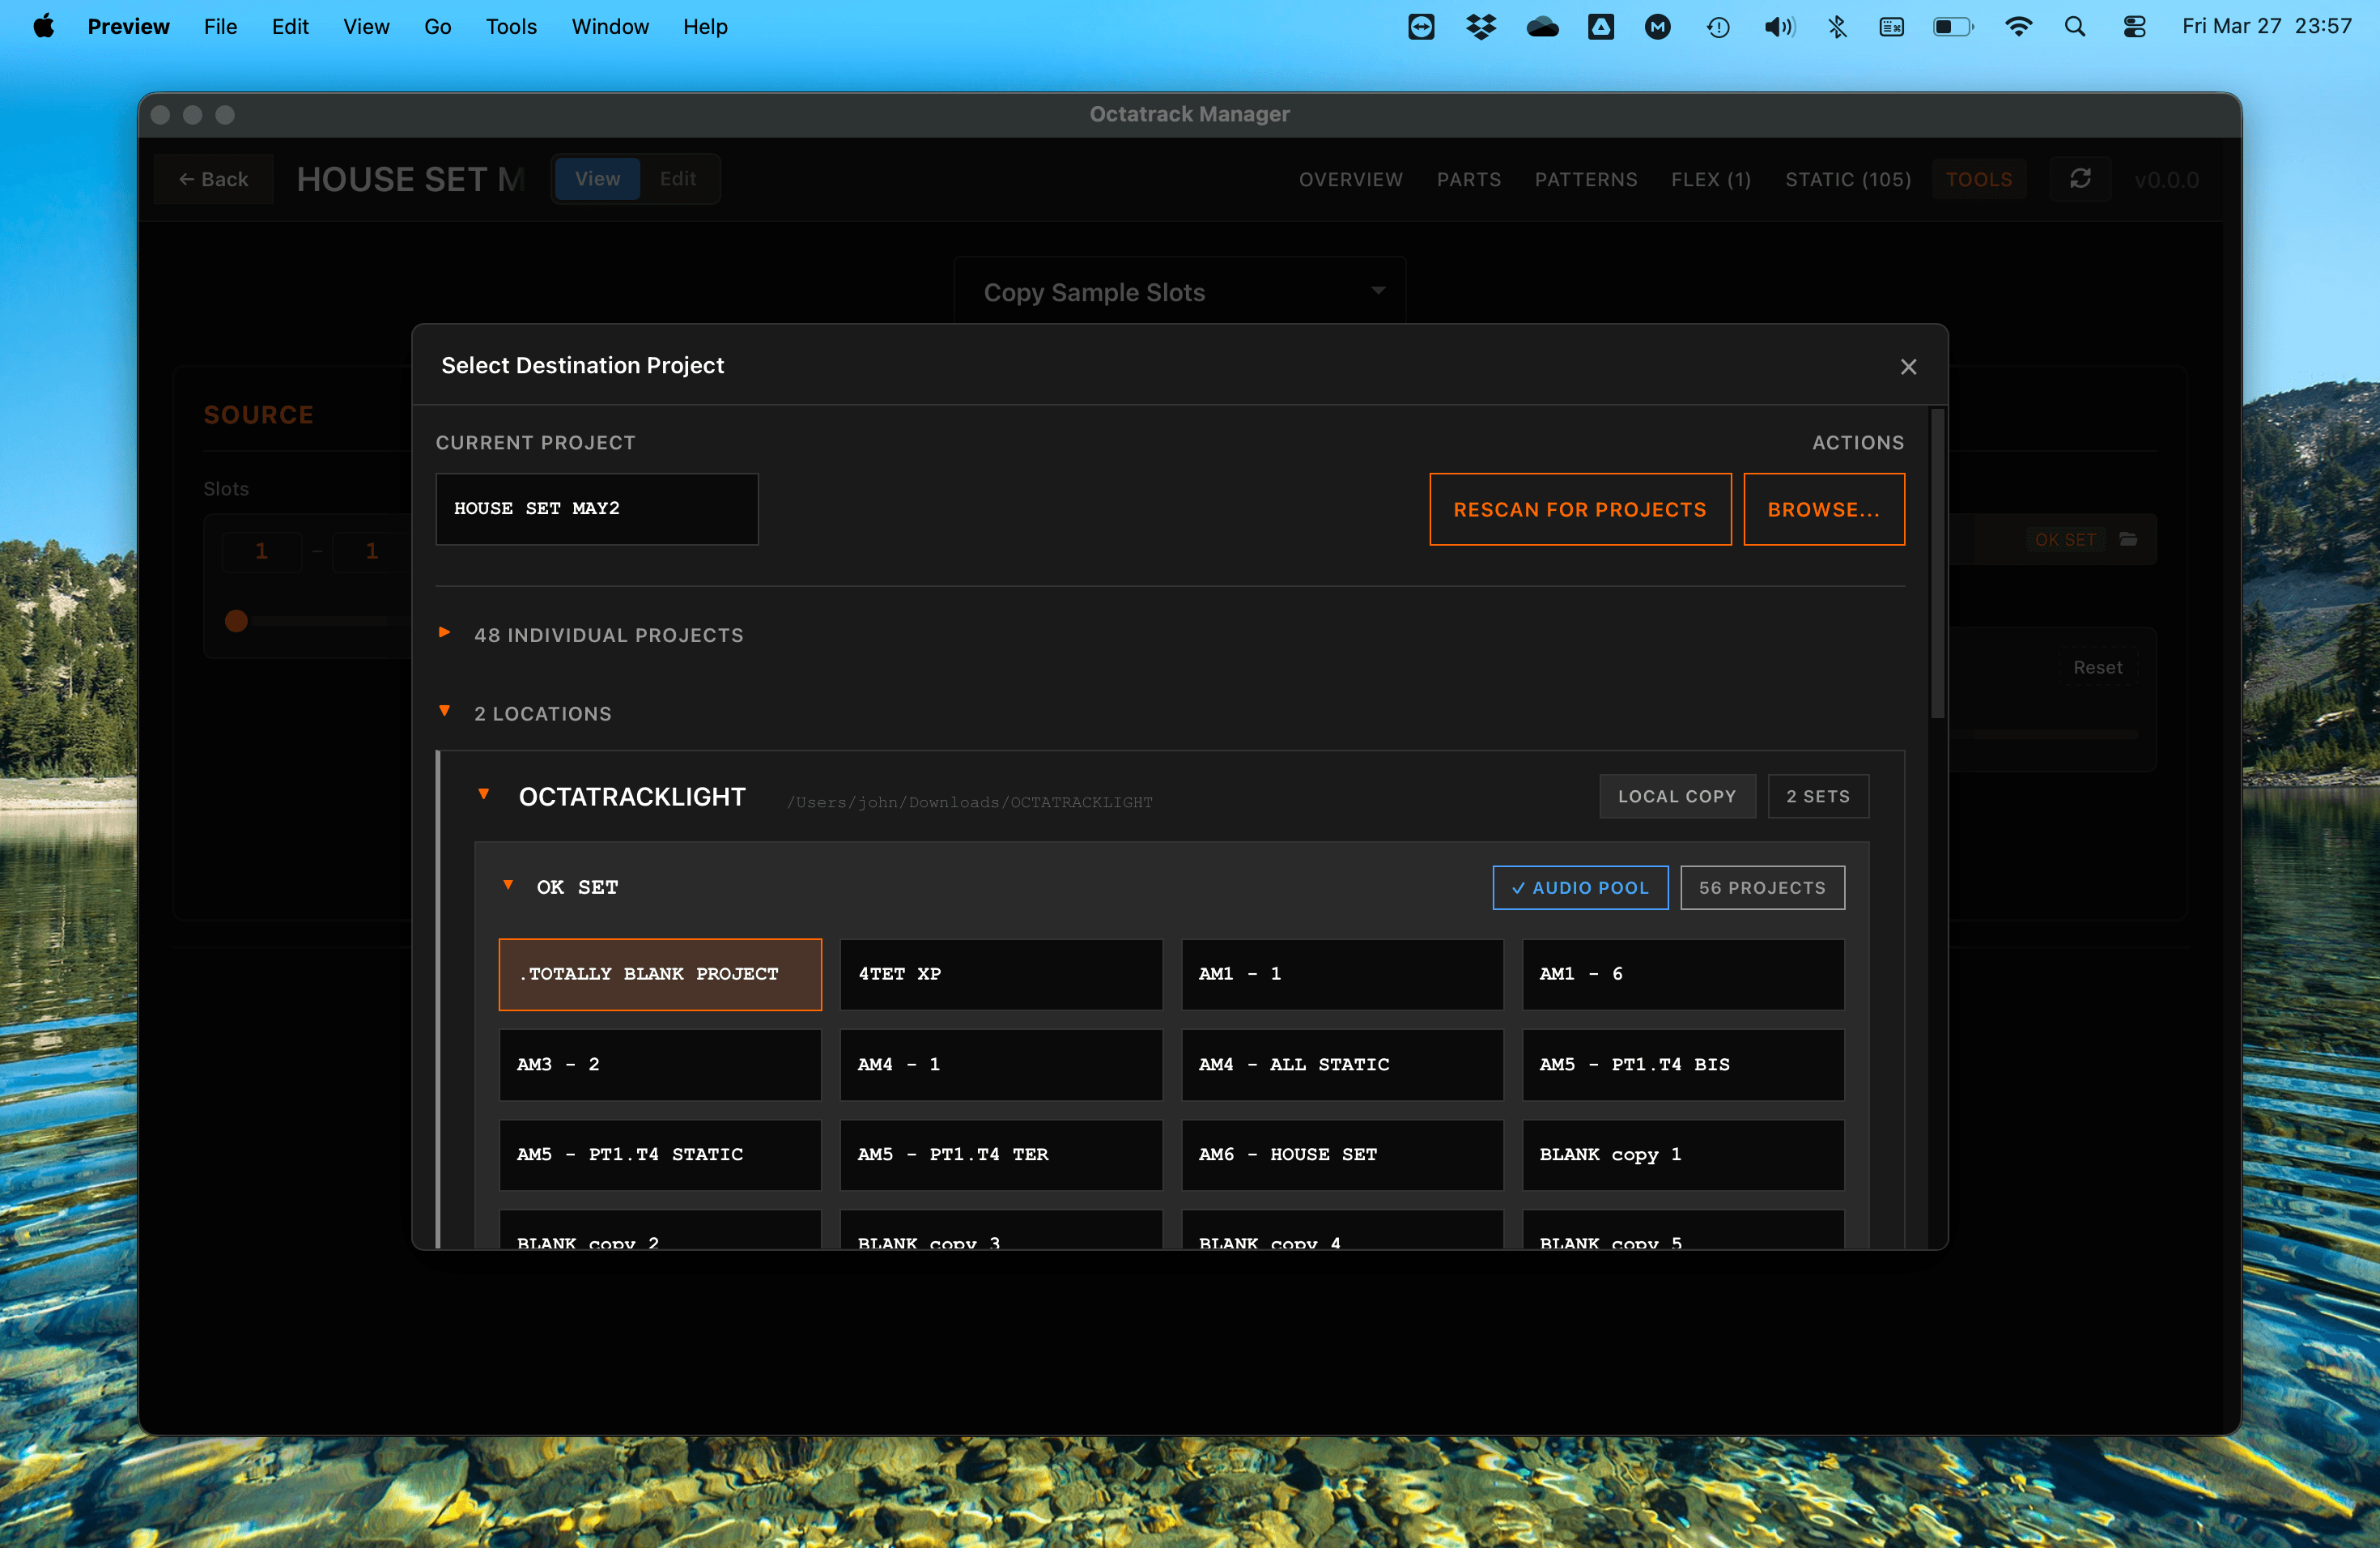2380x1548 pixels.
Task: Click the slots range slider handle
Action: click(236, 621)
